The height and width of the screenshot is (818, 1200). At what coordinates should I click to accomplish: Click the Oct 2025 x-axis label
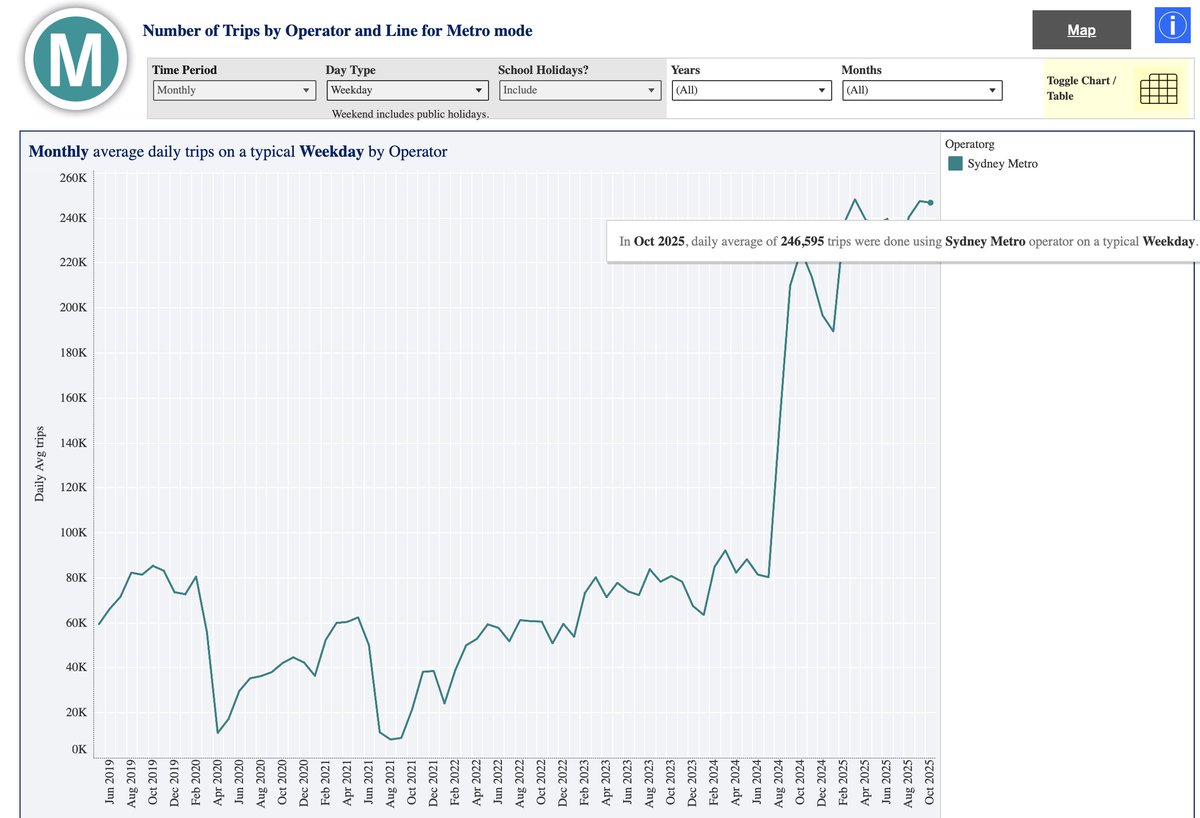930,783
